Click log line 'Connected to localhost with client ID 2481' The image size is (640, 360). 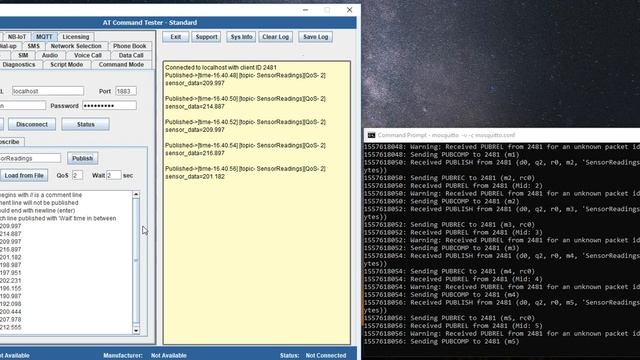[221, 67]
